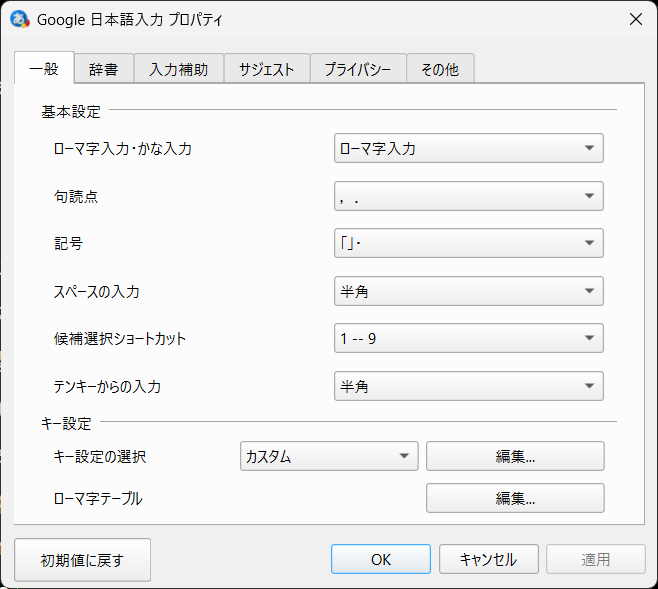The image size is (658, 589).
Task: Expand the テンキーからの入力 dropdown
Action: [469, 386]
